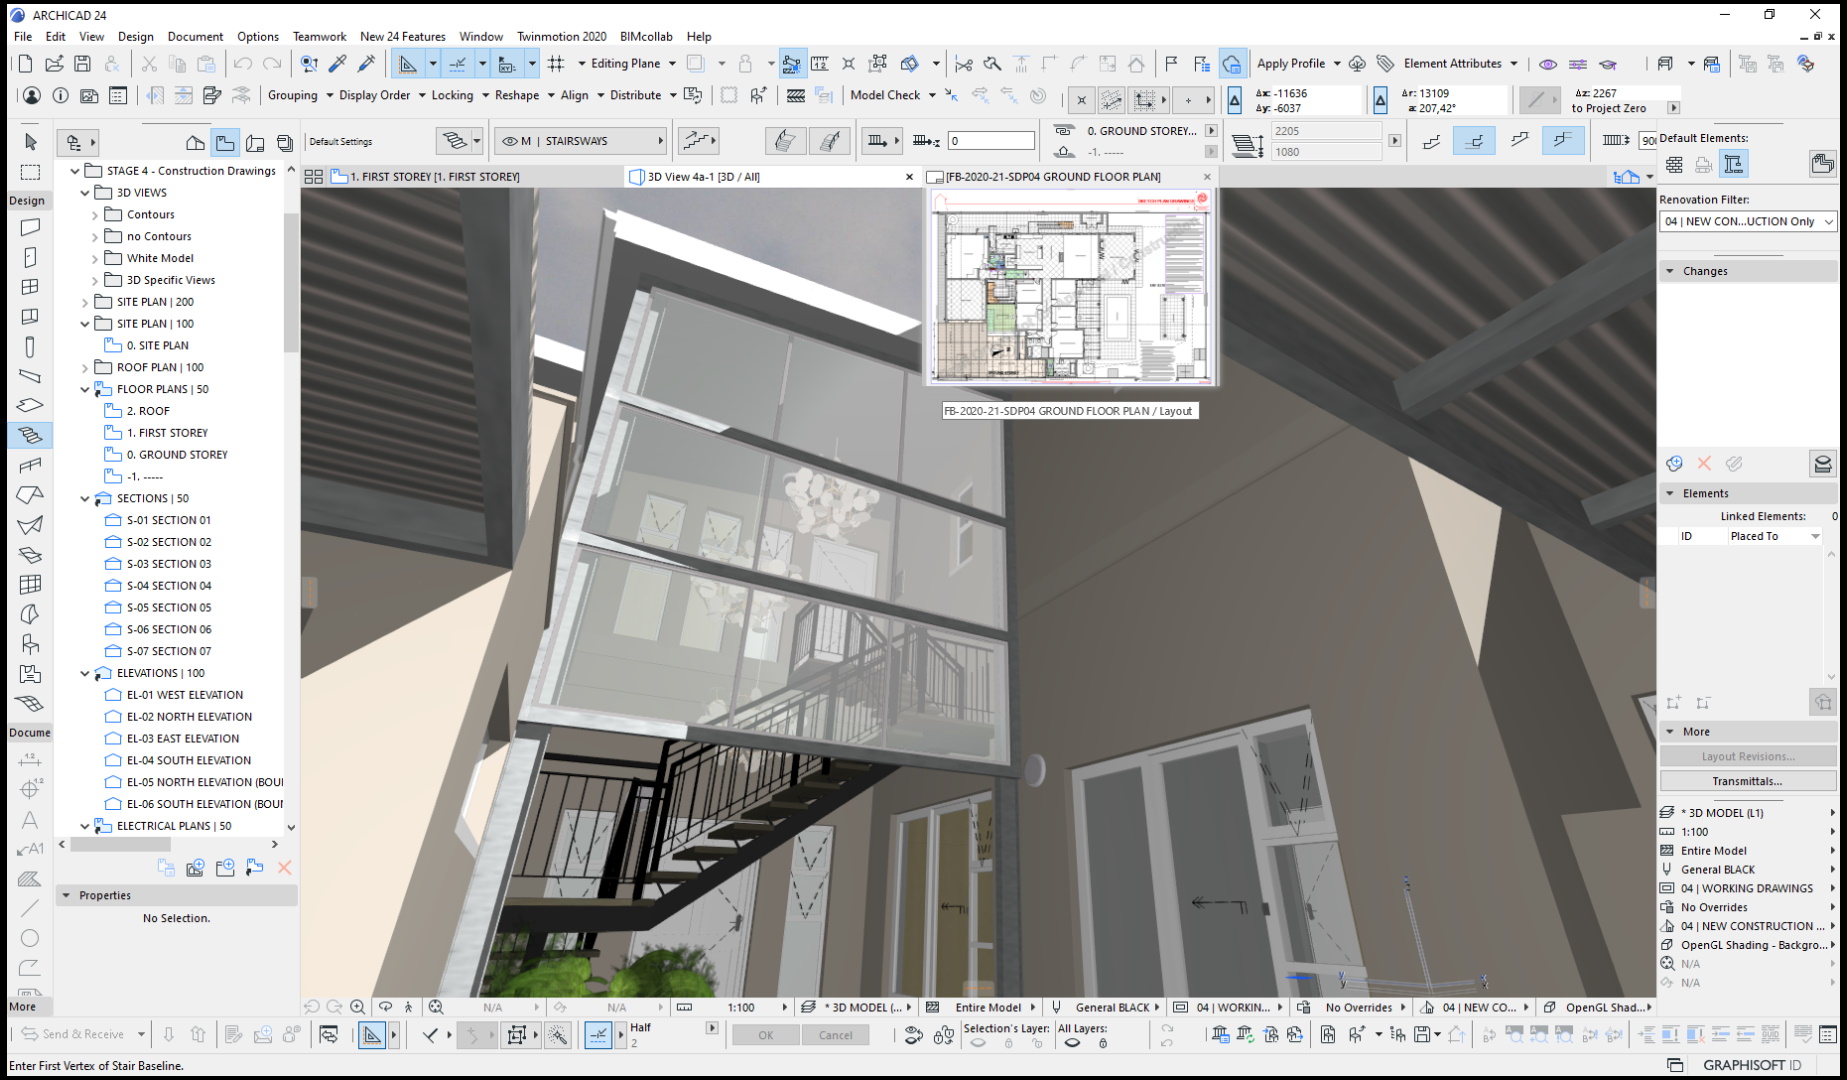Click the red delete X in navigator

click(284, 868)
